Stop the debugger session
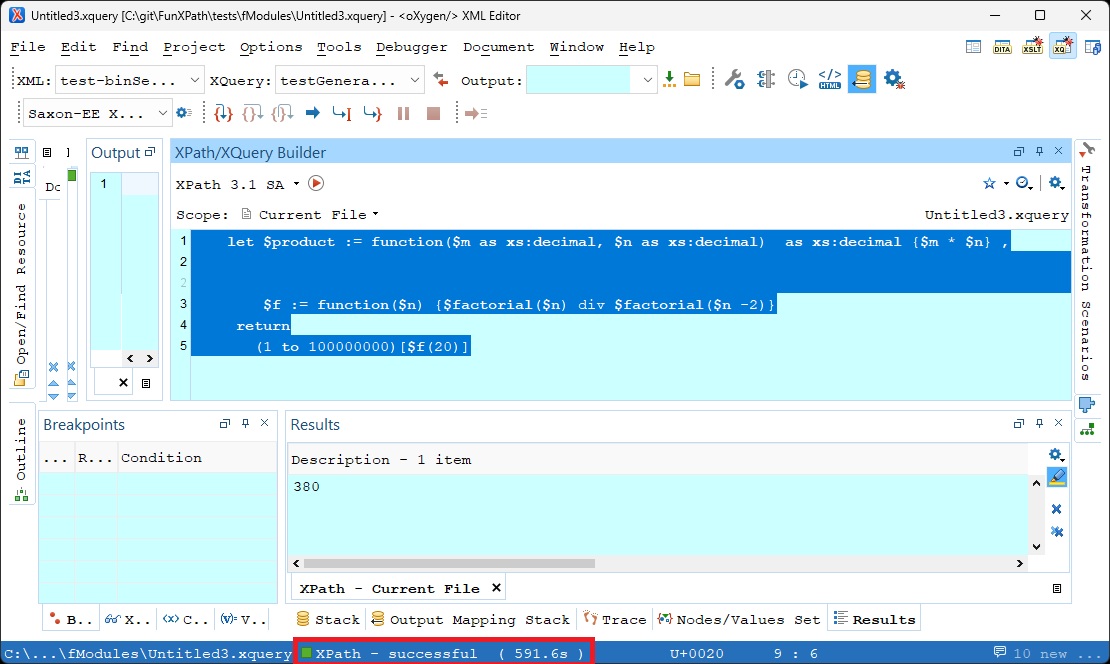The image size is (1110, 664). pyautogui.click(x=434, y=113)
